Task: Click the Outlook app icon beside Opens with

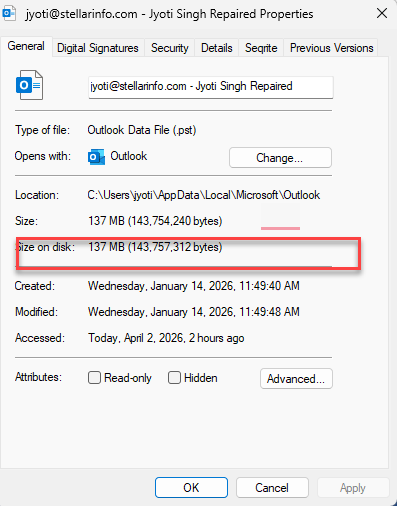Action: (x=96, y=157)
